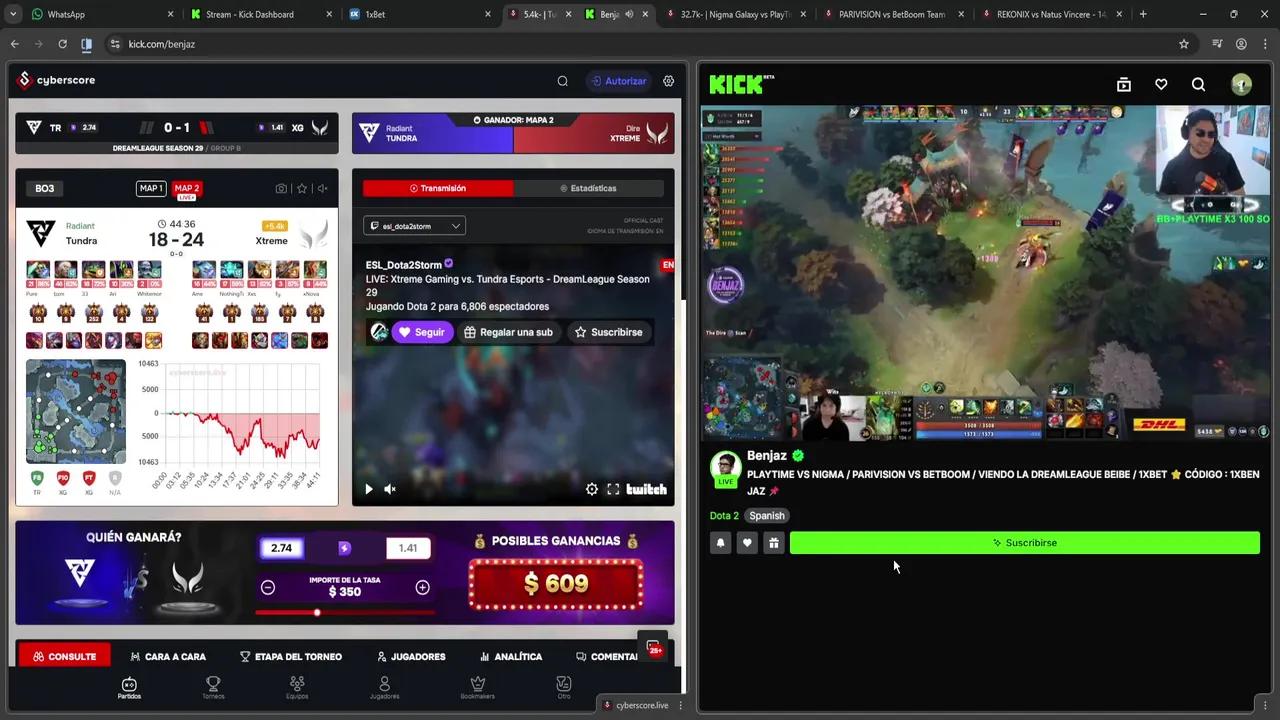The width and height of the screenshot is (1280, 720).
Task: Switch to the Estadísticas tab
Action: (x=588, y=188)
